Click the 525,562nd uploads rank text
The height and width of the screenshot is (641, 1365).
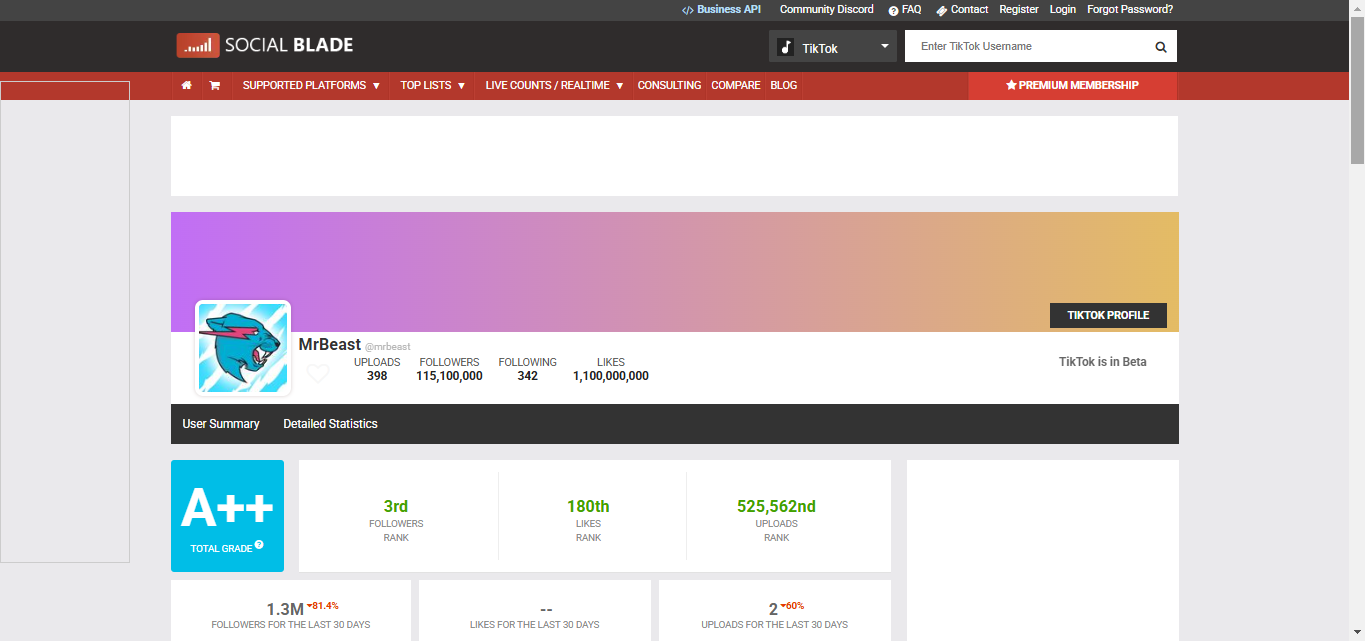[776, 506]
